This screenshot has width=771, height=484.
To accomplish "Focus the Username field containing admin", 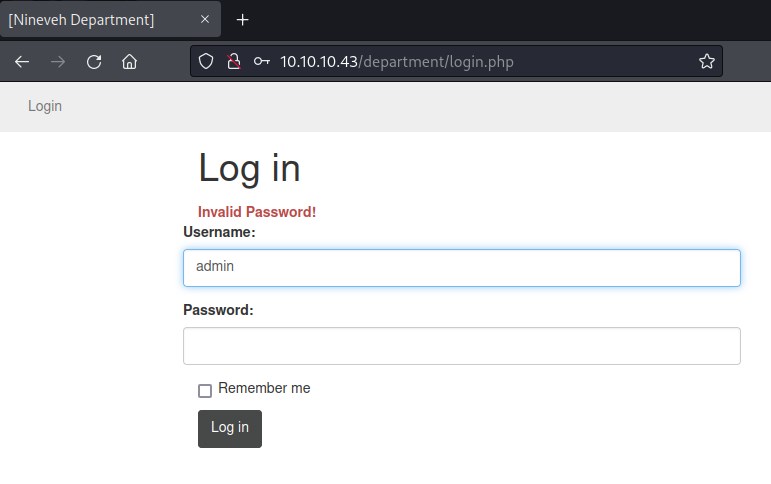I will (461, 267).
